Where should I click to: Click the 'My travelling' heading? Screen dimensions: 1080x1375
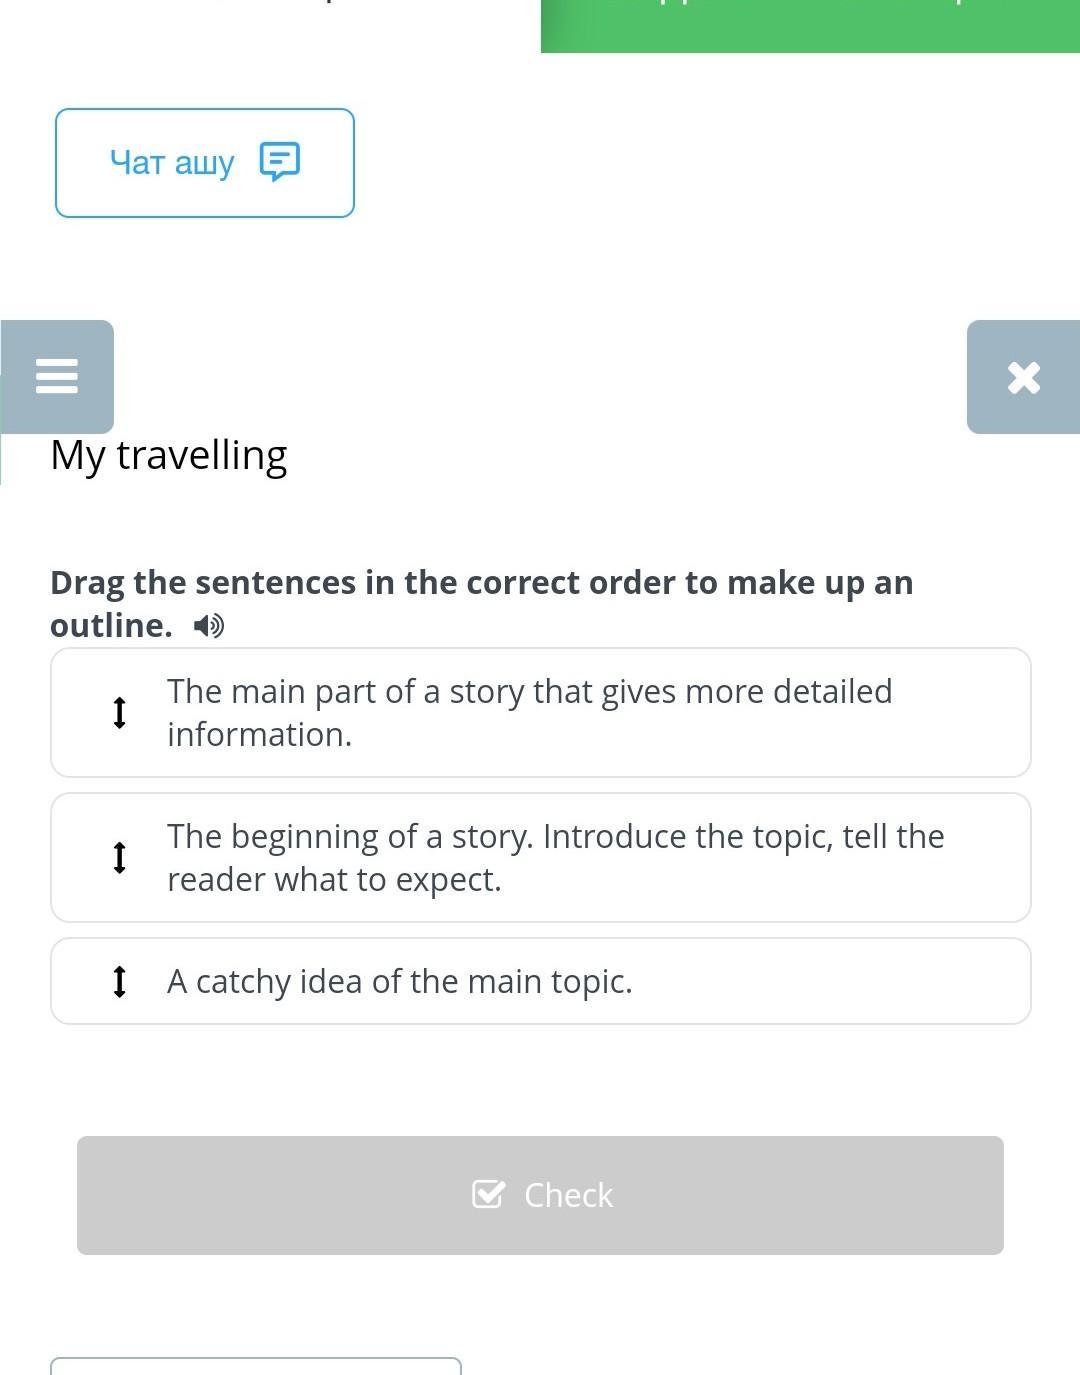click(169, 455)
